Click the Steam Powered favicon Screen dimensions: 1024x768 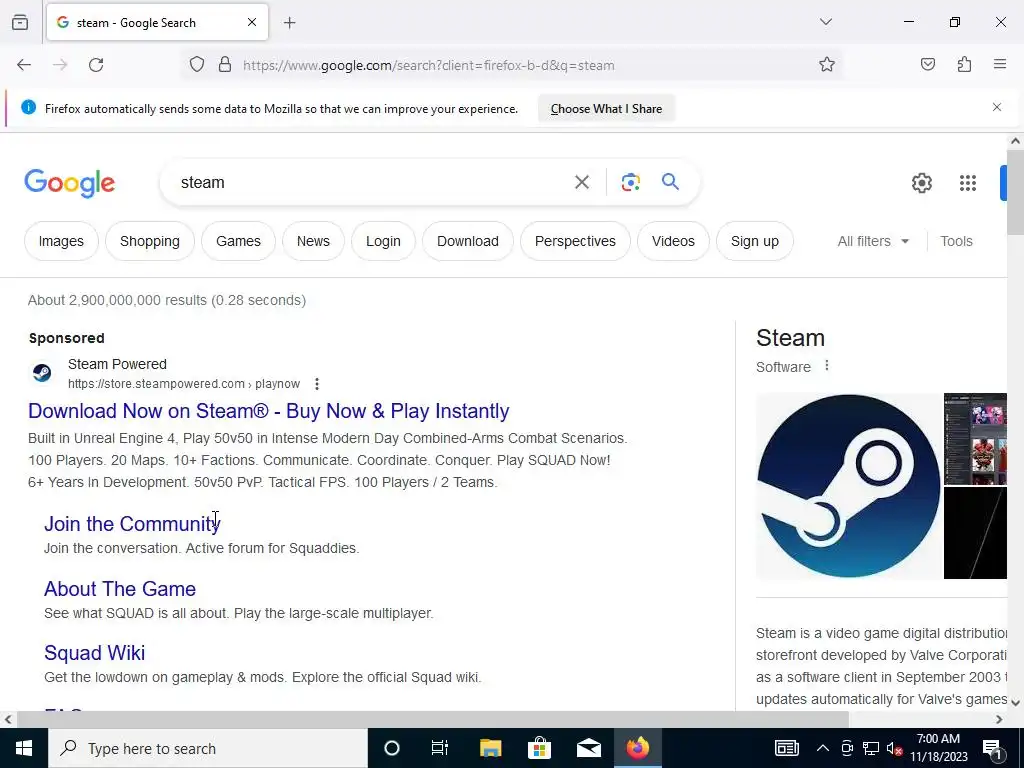pyautogui.click(x=42, y=373)
